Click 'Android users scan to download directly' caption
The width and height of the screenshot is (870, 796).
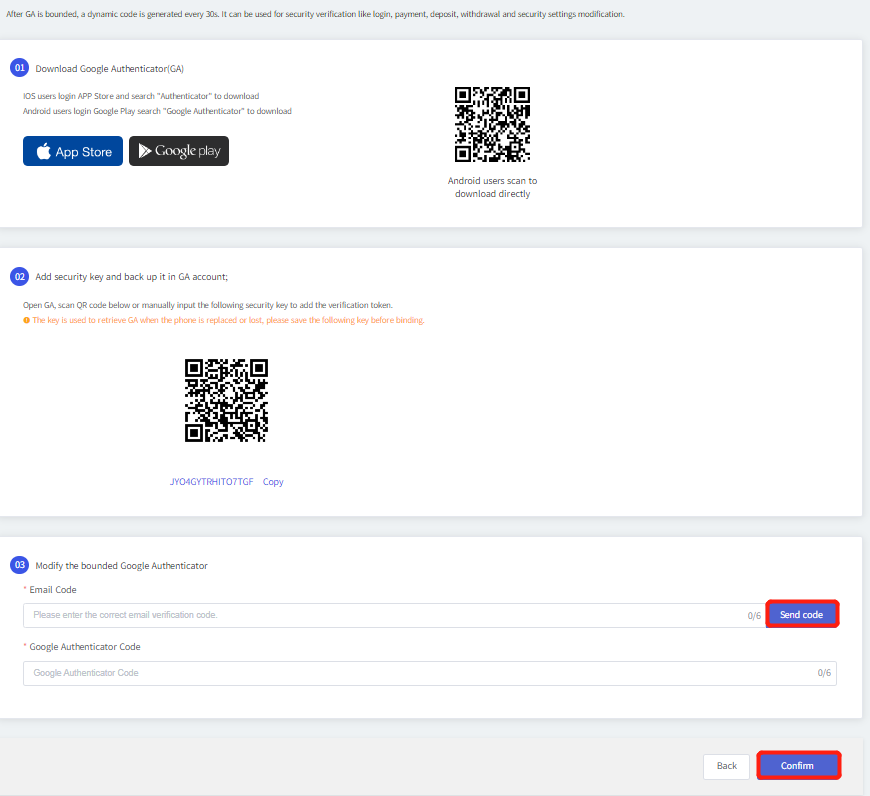(x=492, y=187)
